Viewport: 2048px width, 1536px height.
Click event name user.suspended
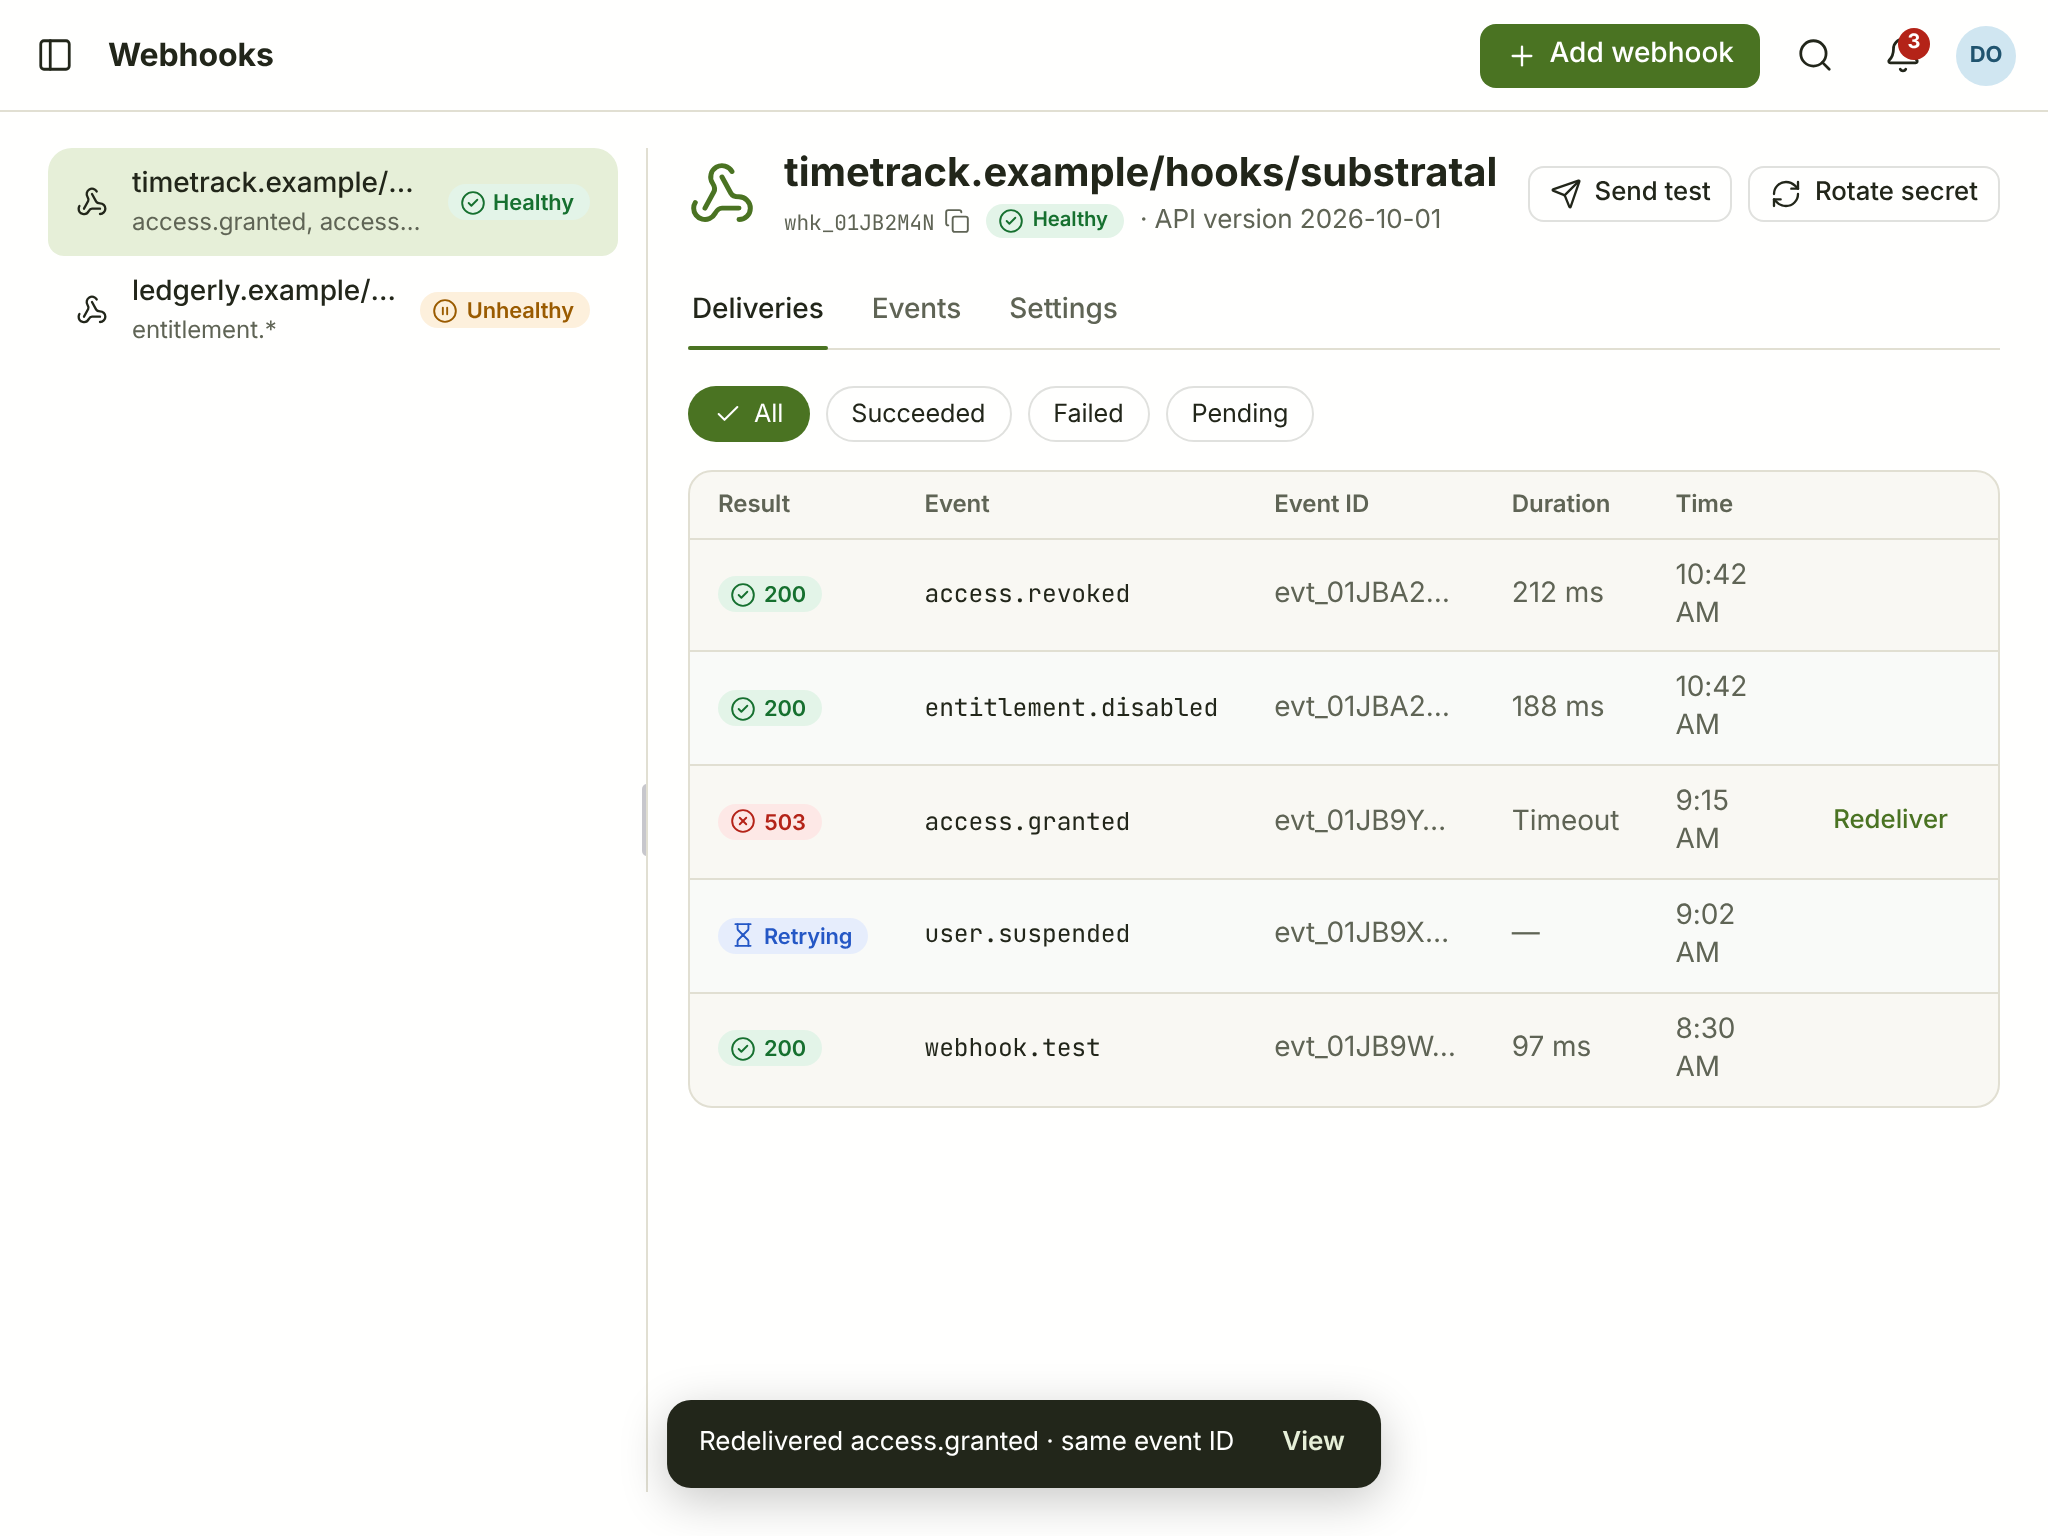pyautogui.click(x=1027, y=934)
